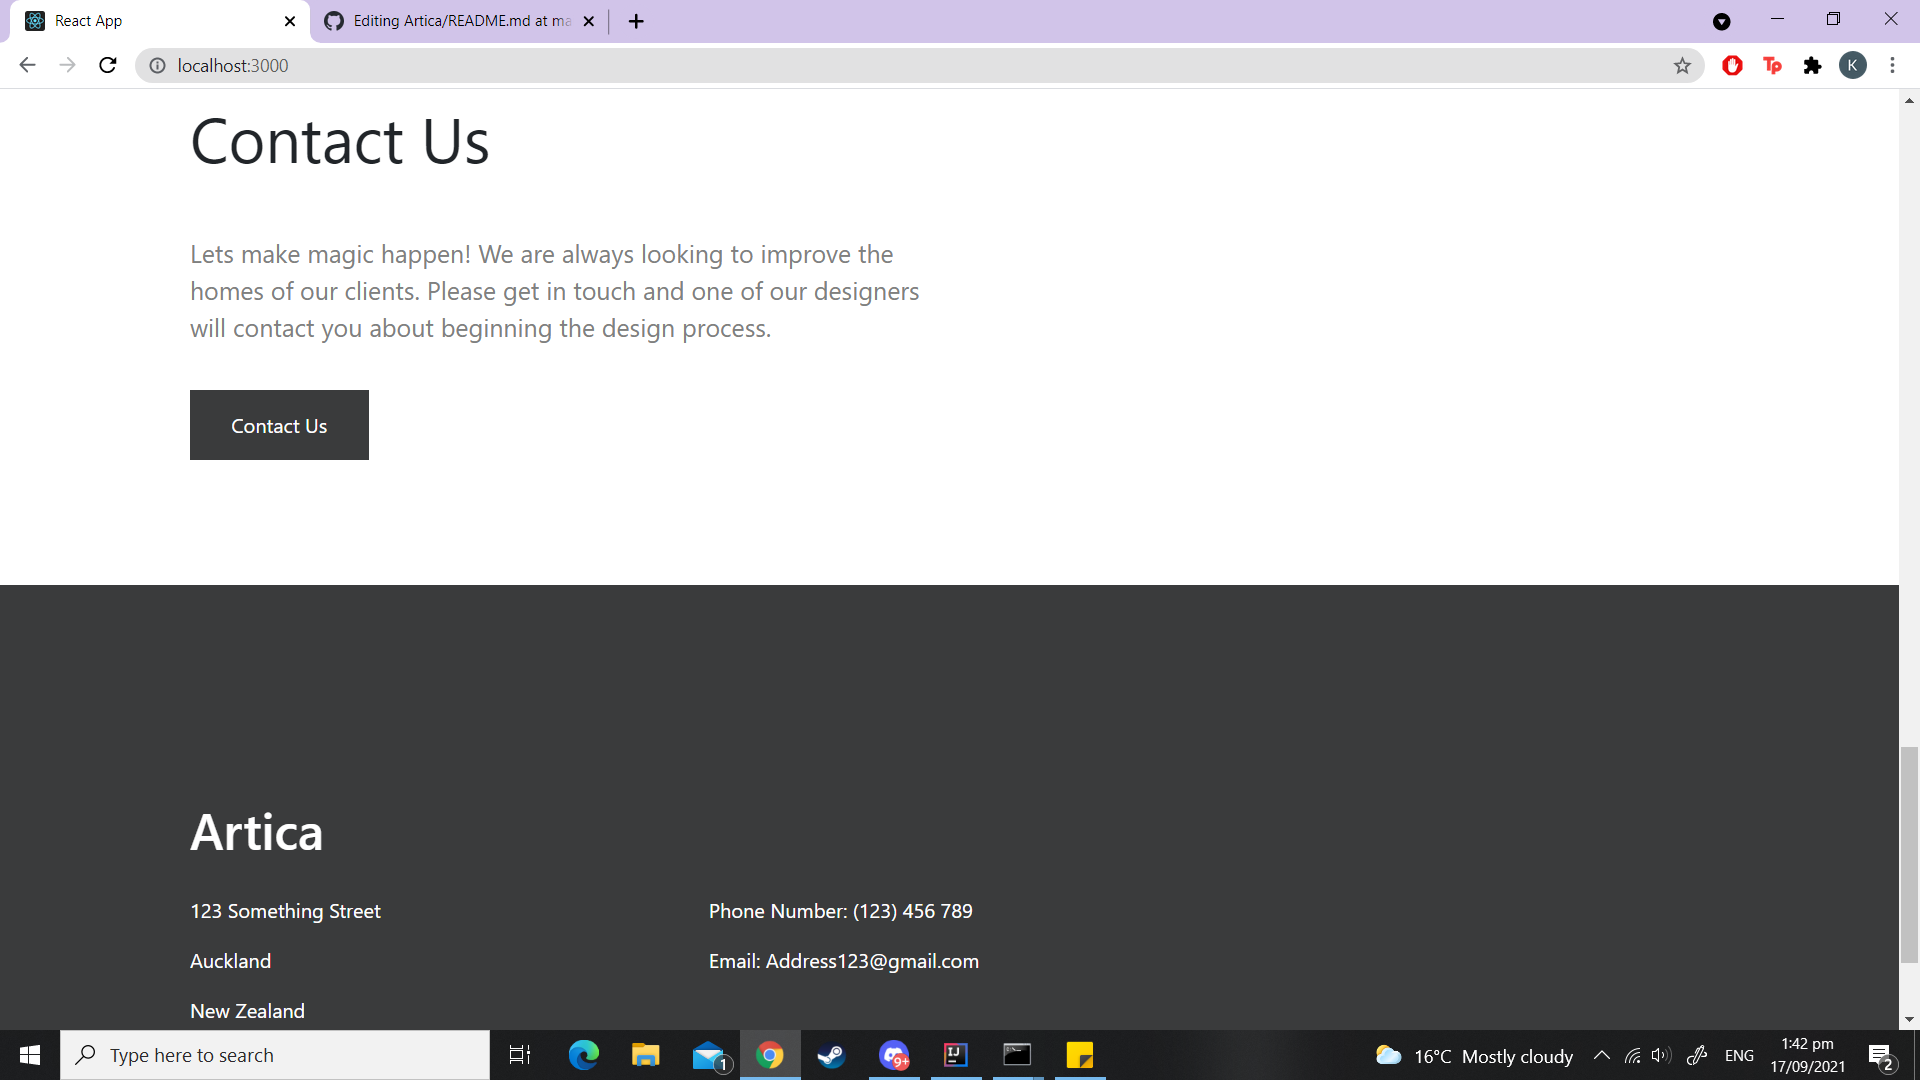Click the profile avatar K
This screenshot has width=1920, height=1080.
(x=1854, y=65)
